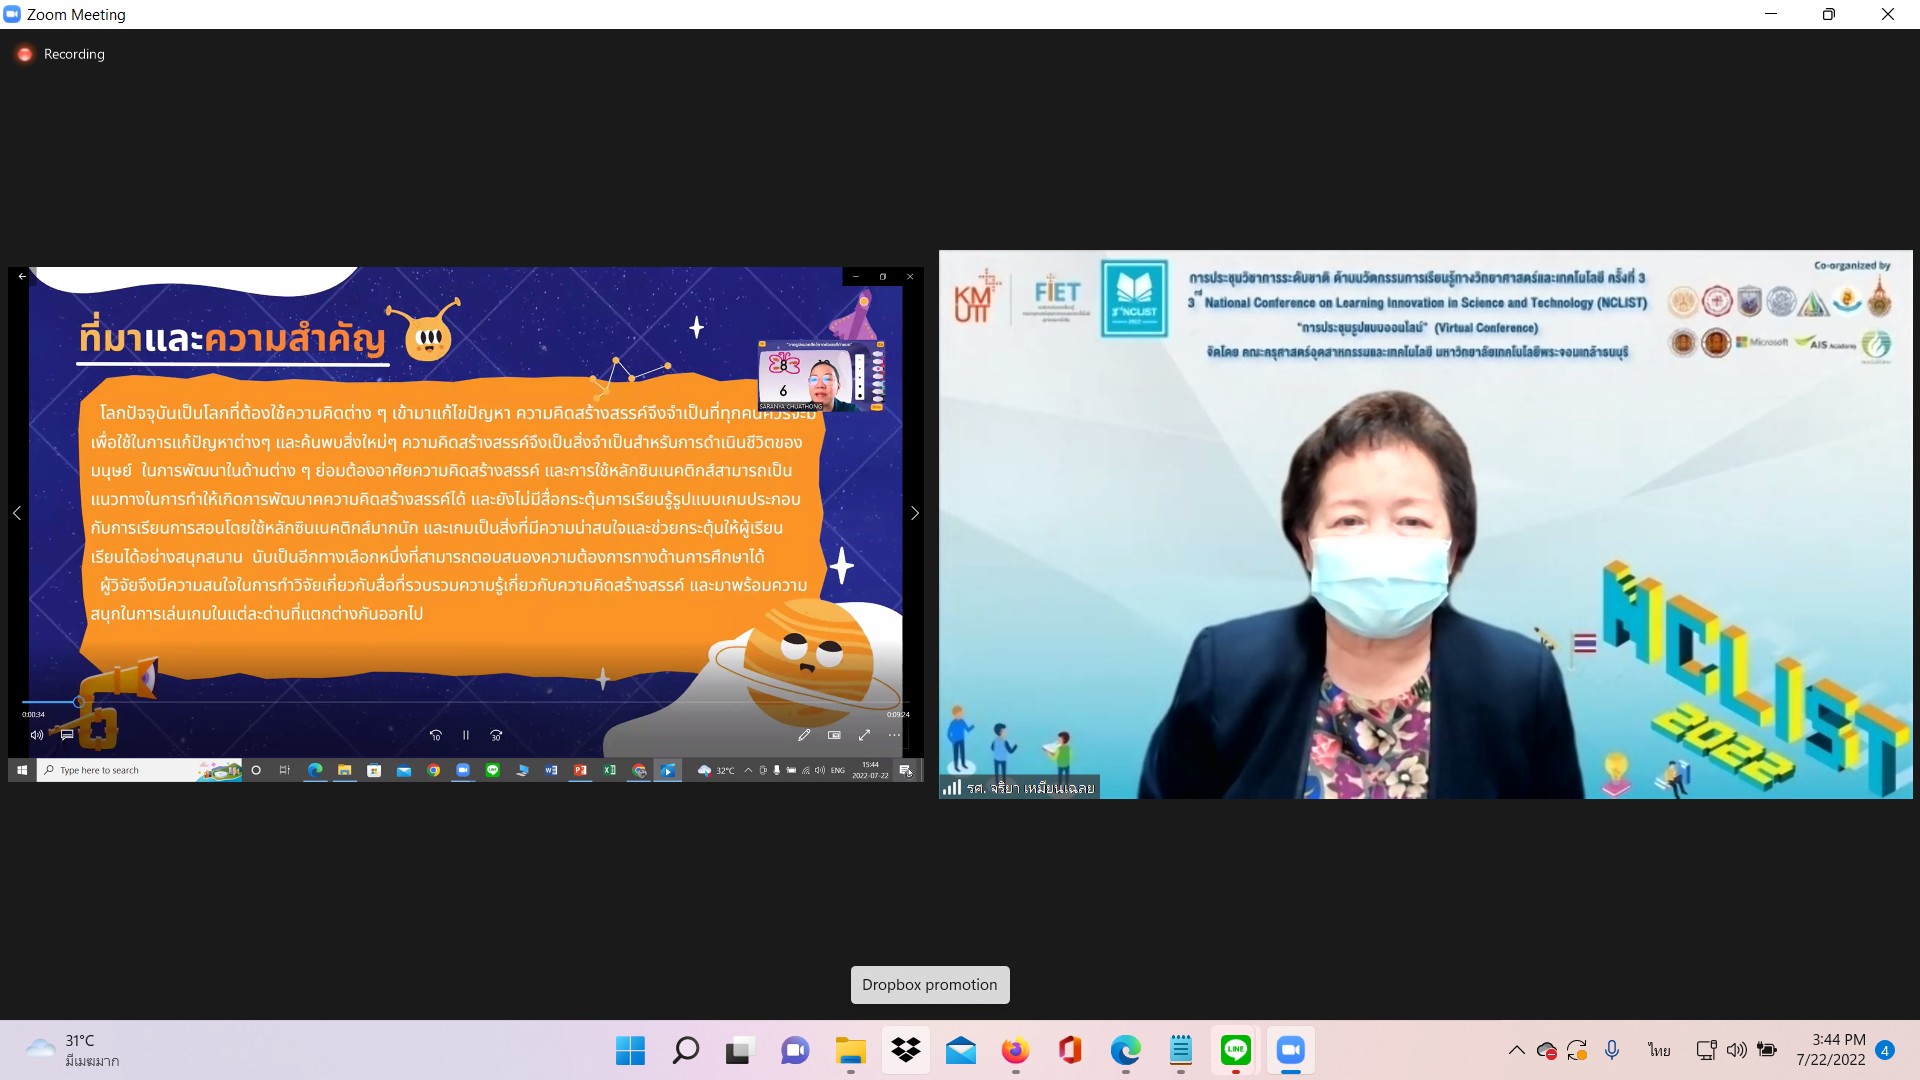Open the Microsoft Edge taskbar icon
This screenshot has height=1080, width=1920.
click(1125, 1050)
